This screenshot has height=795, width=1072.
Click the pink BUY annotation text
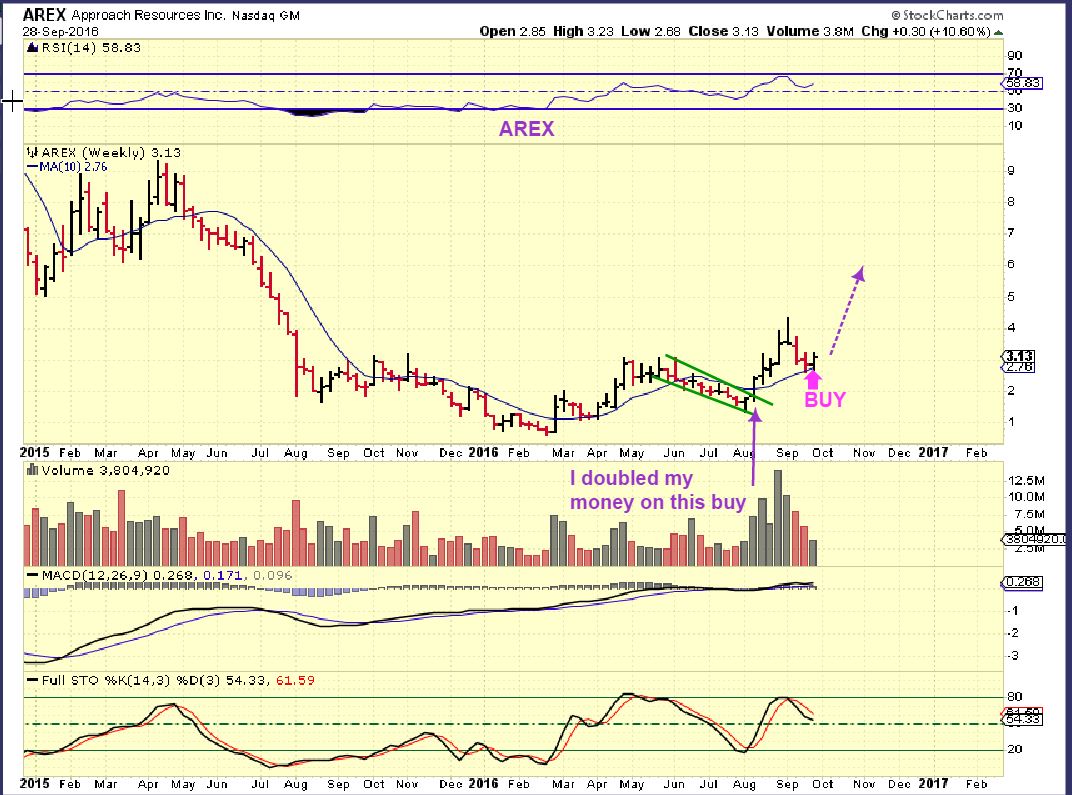825,400
